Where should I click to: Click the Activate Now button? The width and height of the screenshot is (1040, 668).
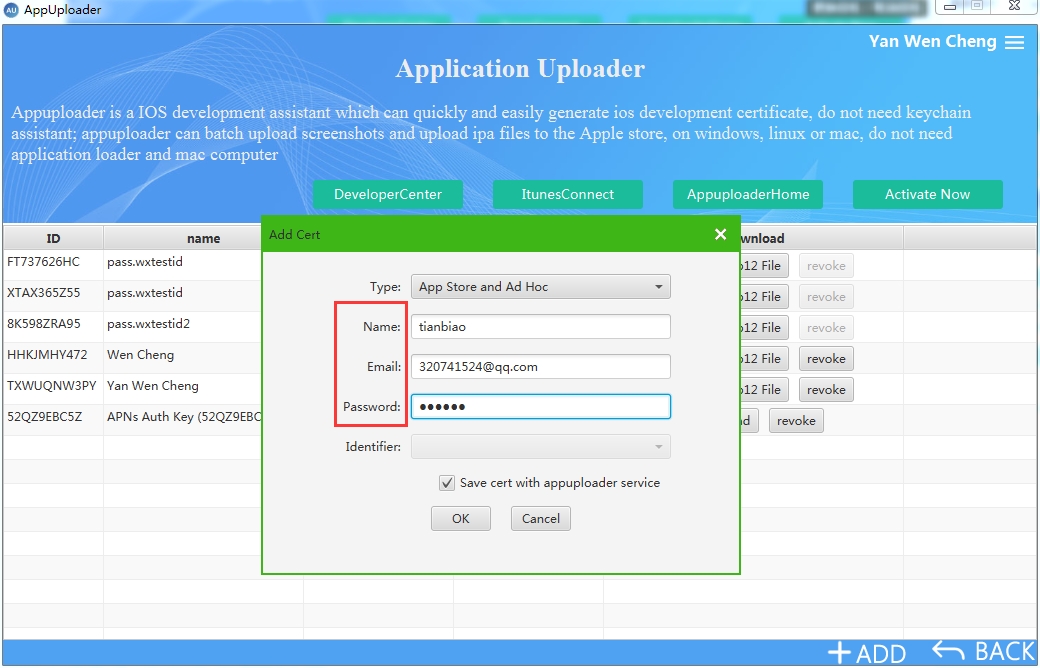(927, 194)
